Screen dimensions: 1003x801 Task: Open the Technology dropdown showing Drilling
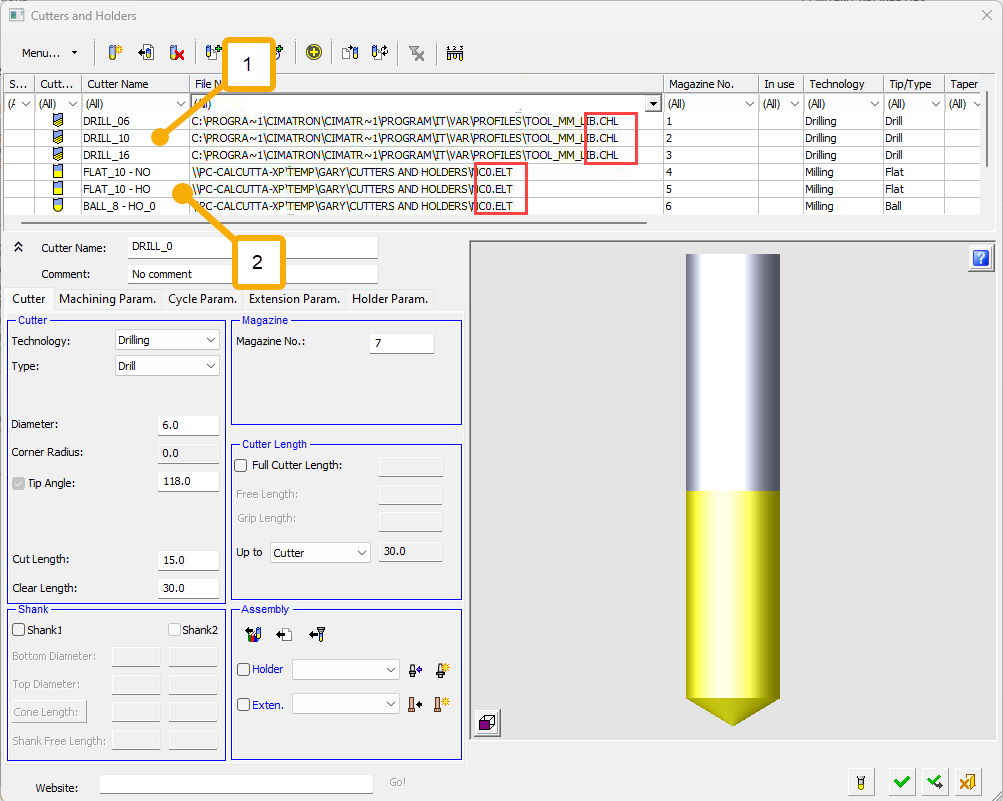[x=167, y=340]
